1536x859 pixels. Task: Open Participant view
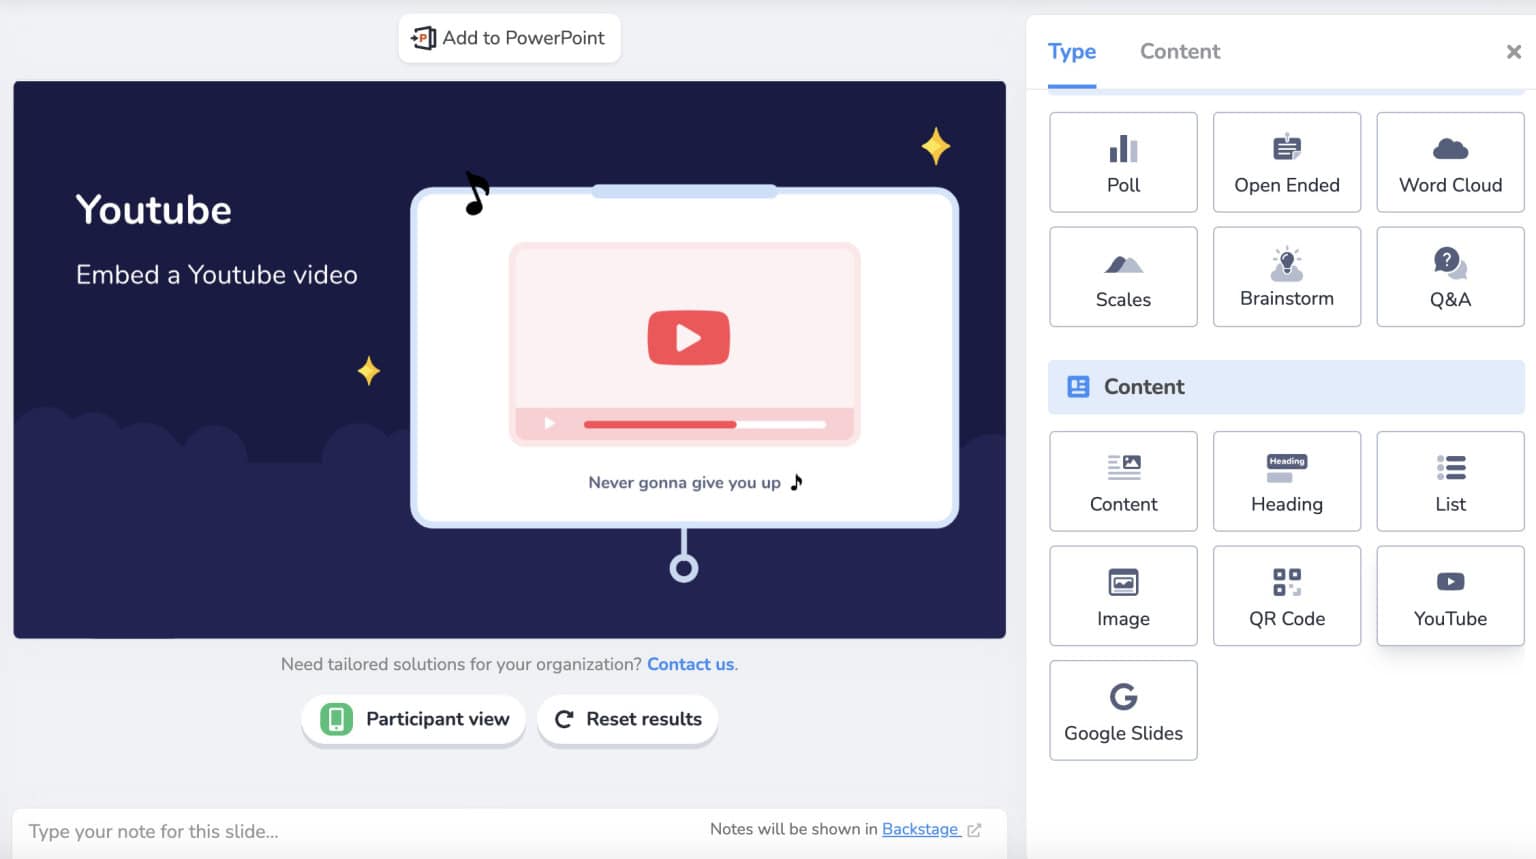[x=414, y=719]
